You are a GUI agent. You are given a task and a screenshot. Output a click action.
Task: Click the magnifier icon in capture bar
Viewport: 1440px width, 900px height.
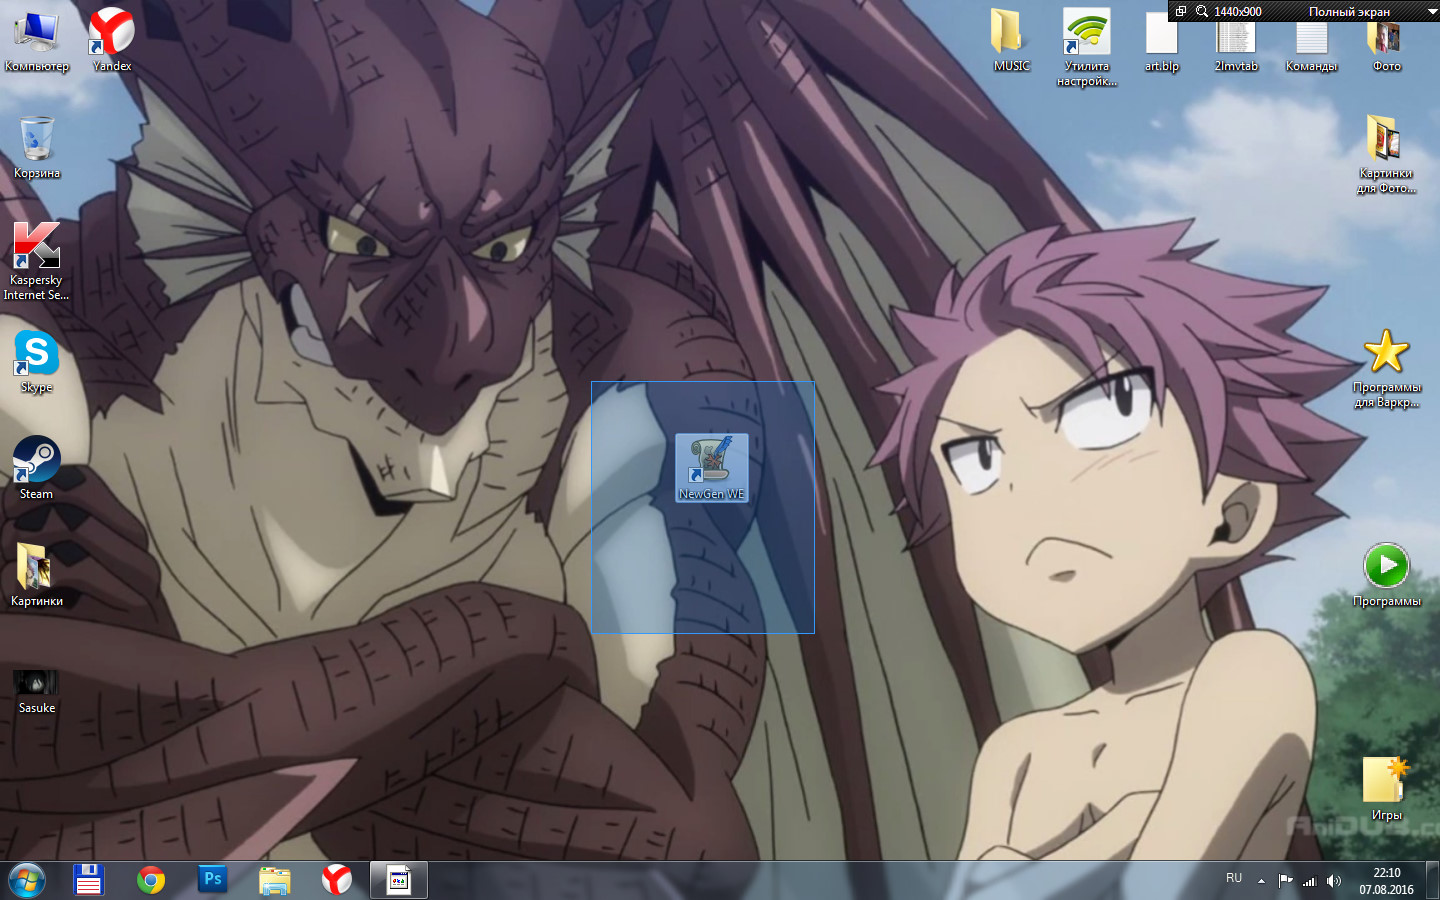click(x=1202, y=11)
